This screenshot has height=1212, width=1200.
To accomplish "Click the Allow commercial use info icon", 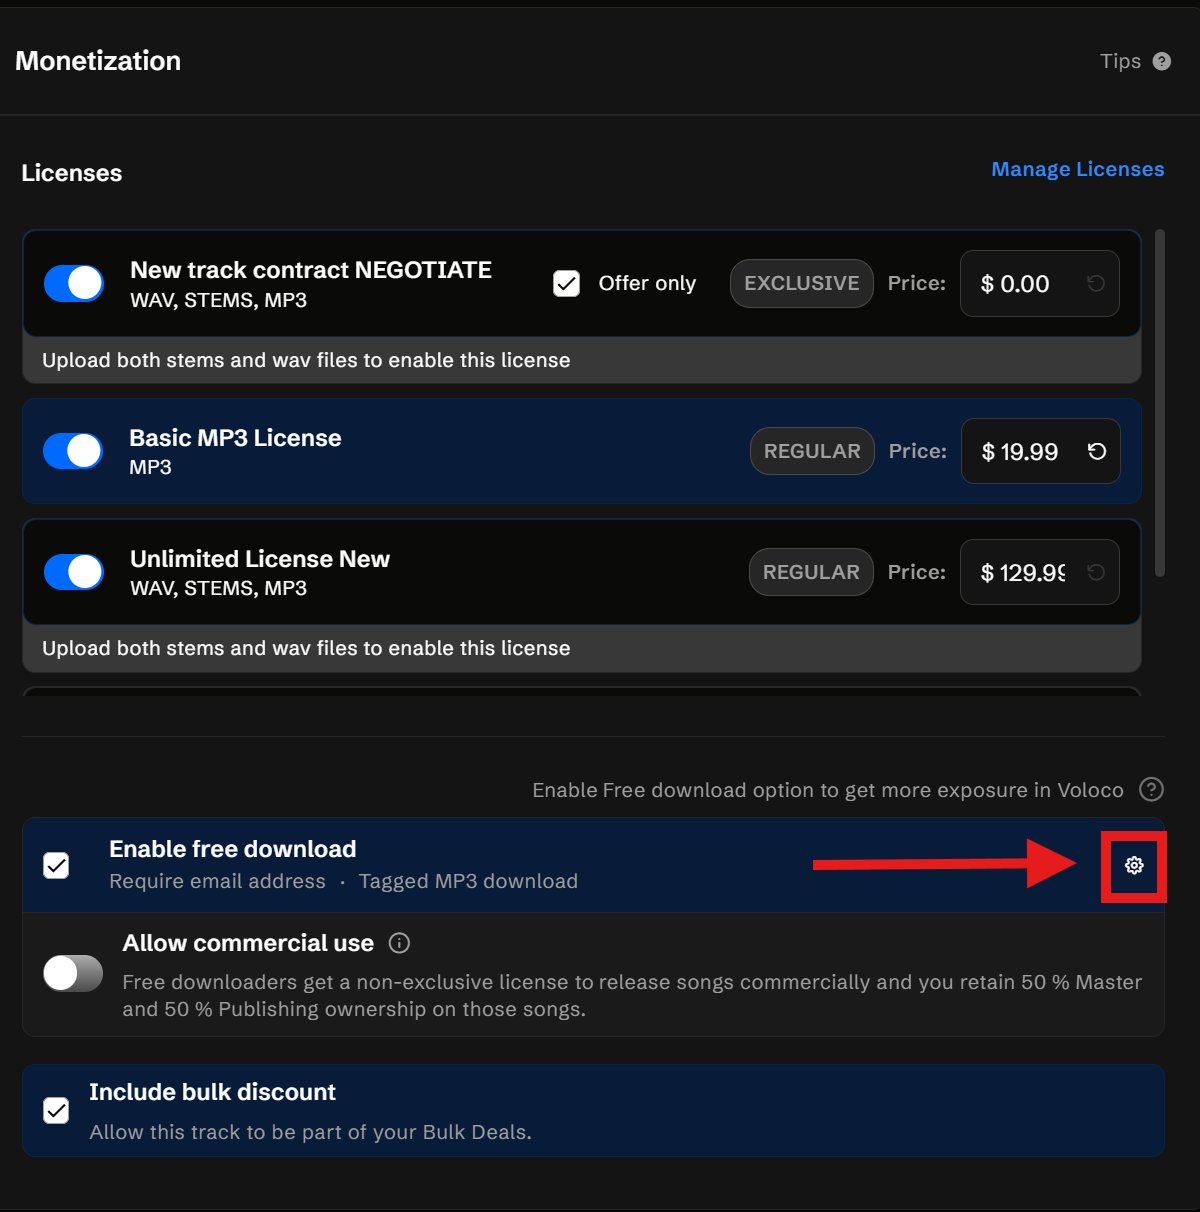I will pos(399,943).
